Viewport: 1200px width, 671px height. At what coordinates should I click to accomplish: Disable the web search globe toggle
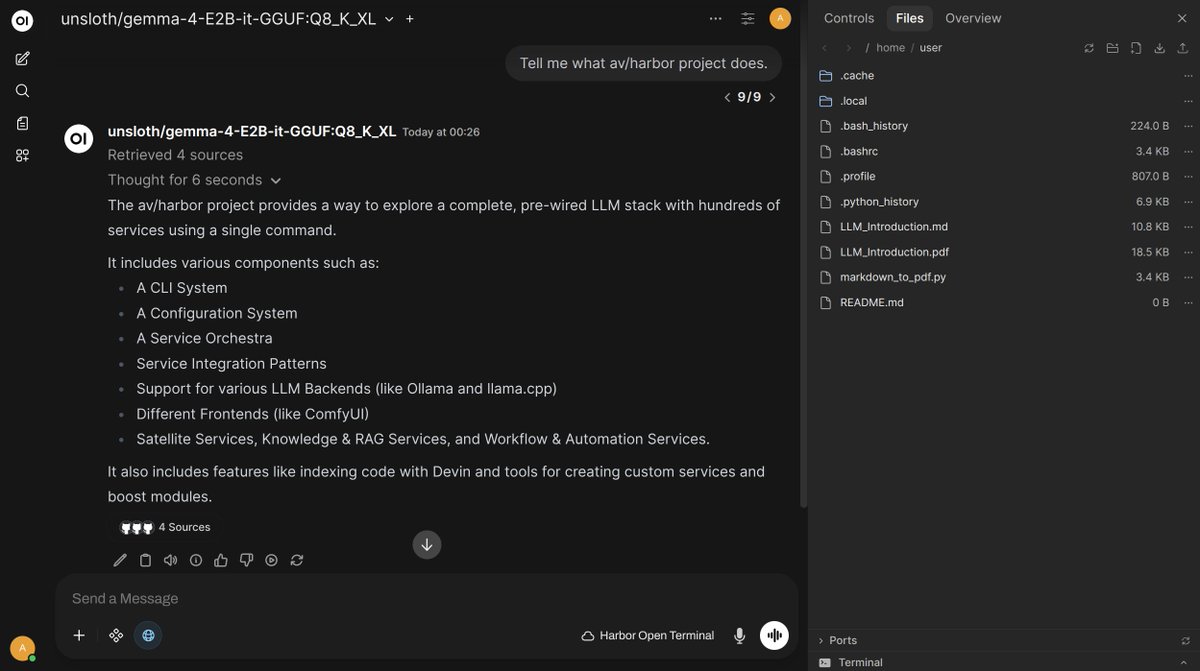click(148, 635)
